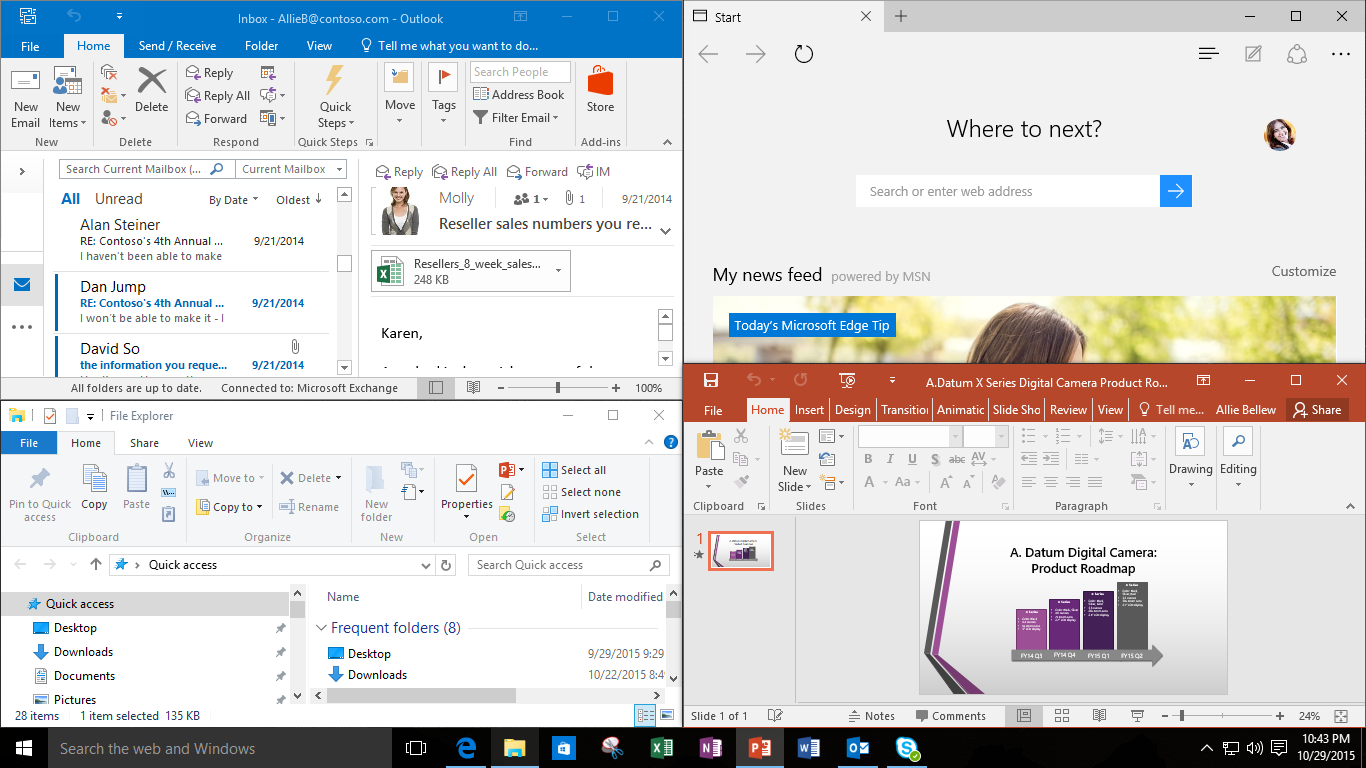Open the Store add-in in Outlook
This screenshot has height=768, width=1366.
point(600,90)
